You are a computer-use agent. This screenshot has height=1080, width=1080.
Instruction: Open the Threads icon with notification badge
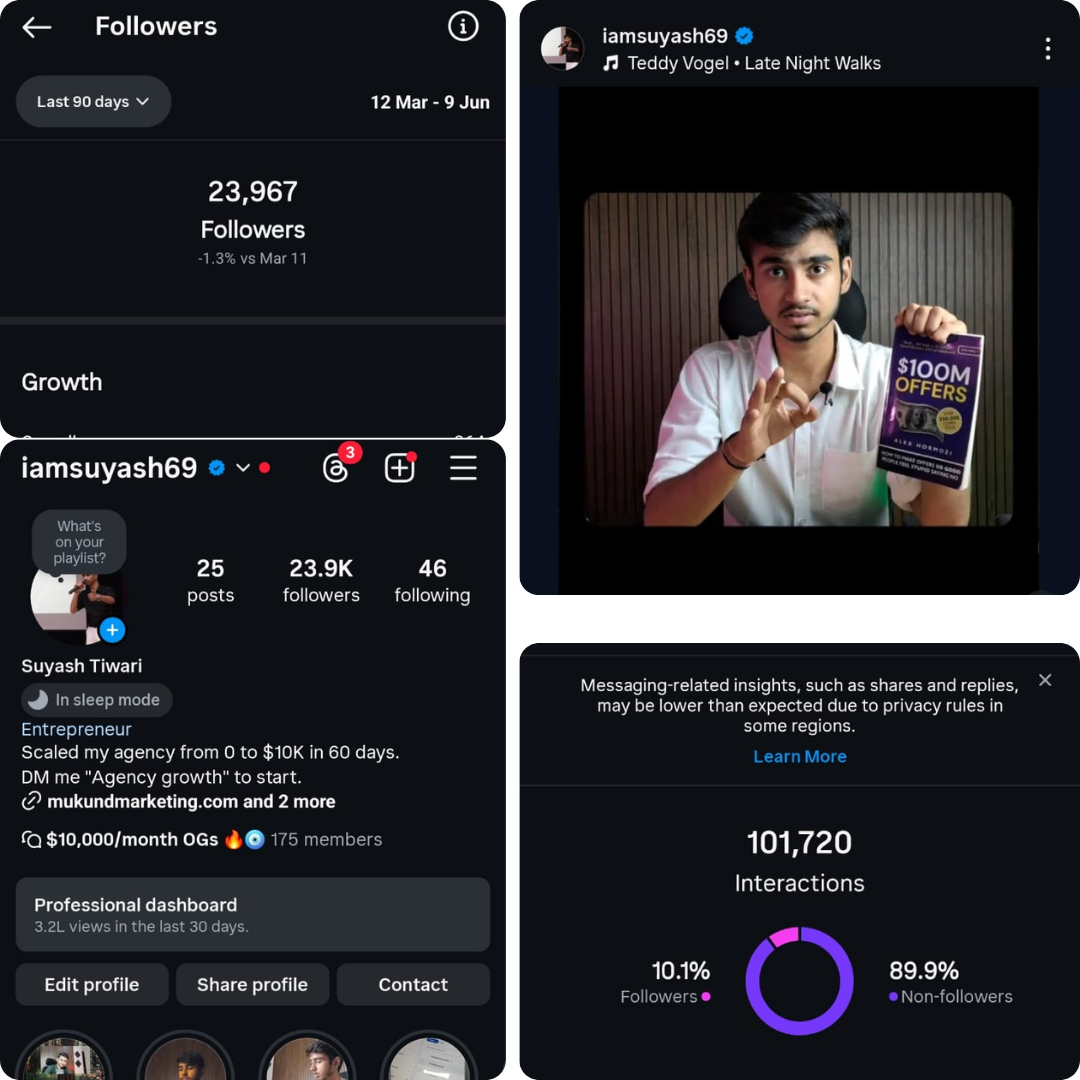tap(337, 467)
